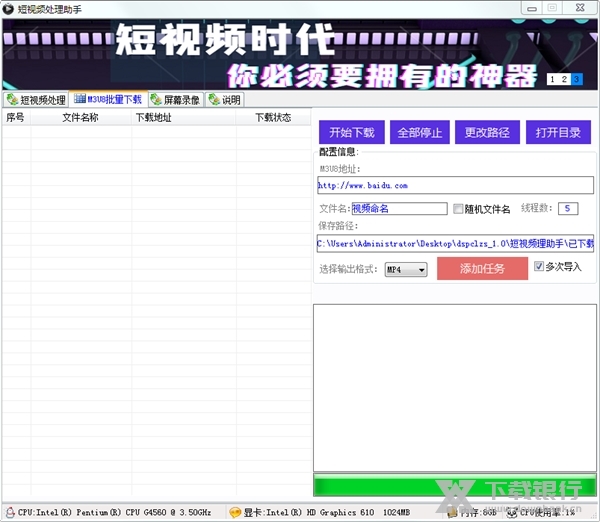
Task: Click the red 添加任务 button
Action: point(482,268)
